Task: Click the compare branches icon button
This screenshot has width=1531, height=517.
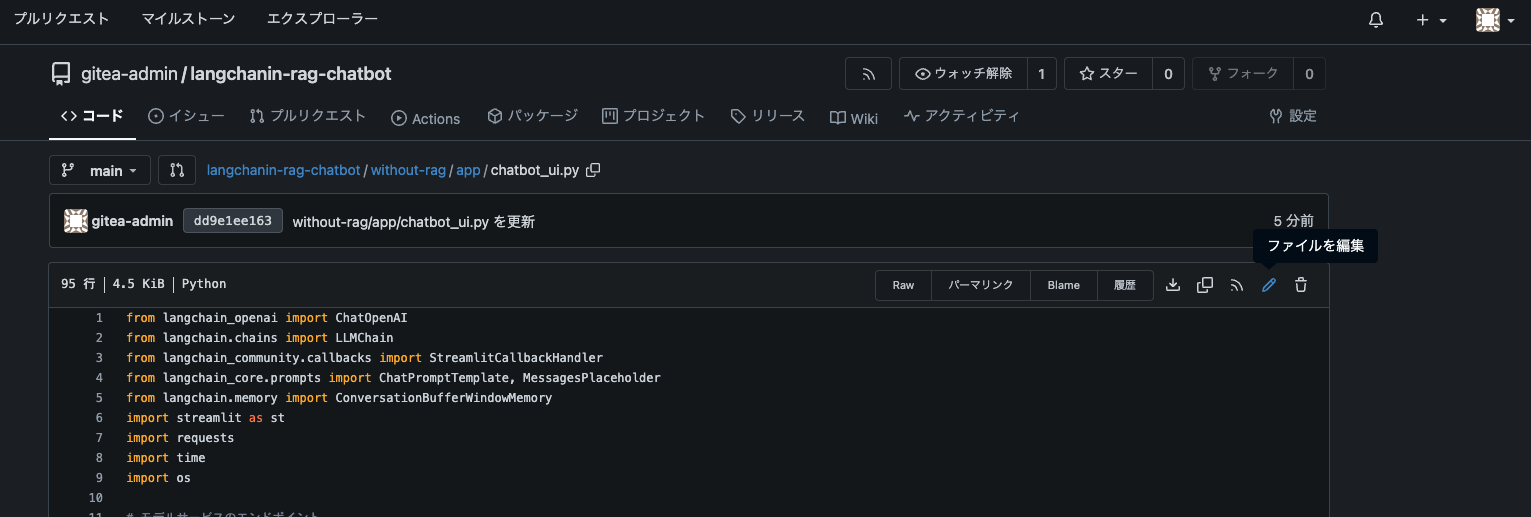Action: coord(177,170)
